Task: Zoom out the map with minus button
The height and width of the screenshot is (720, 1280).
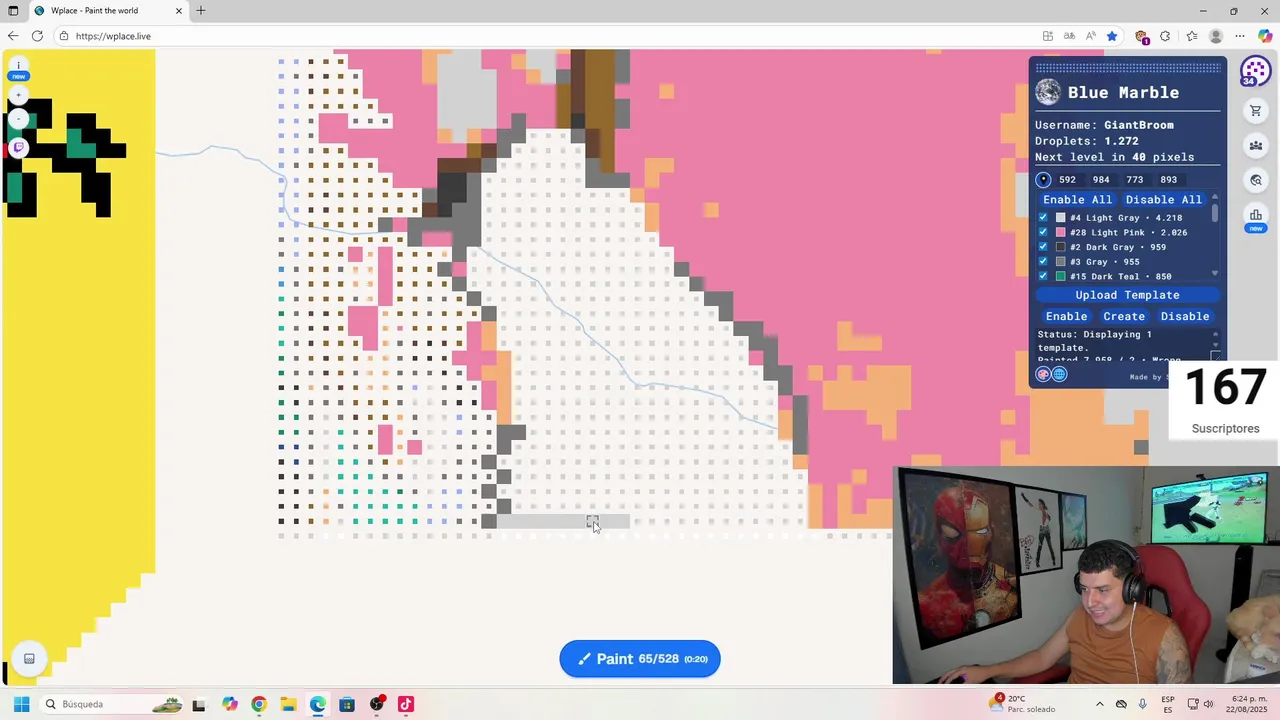Action: coord(18,119)
